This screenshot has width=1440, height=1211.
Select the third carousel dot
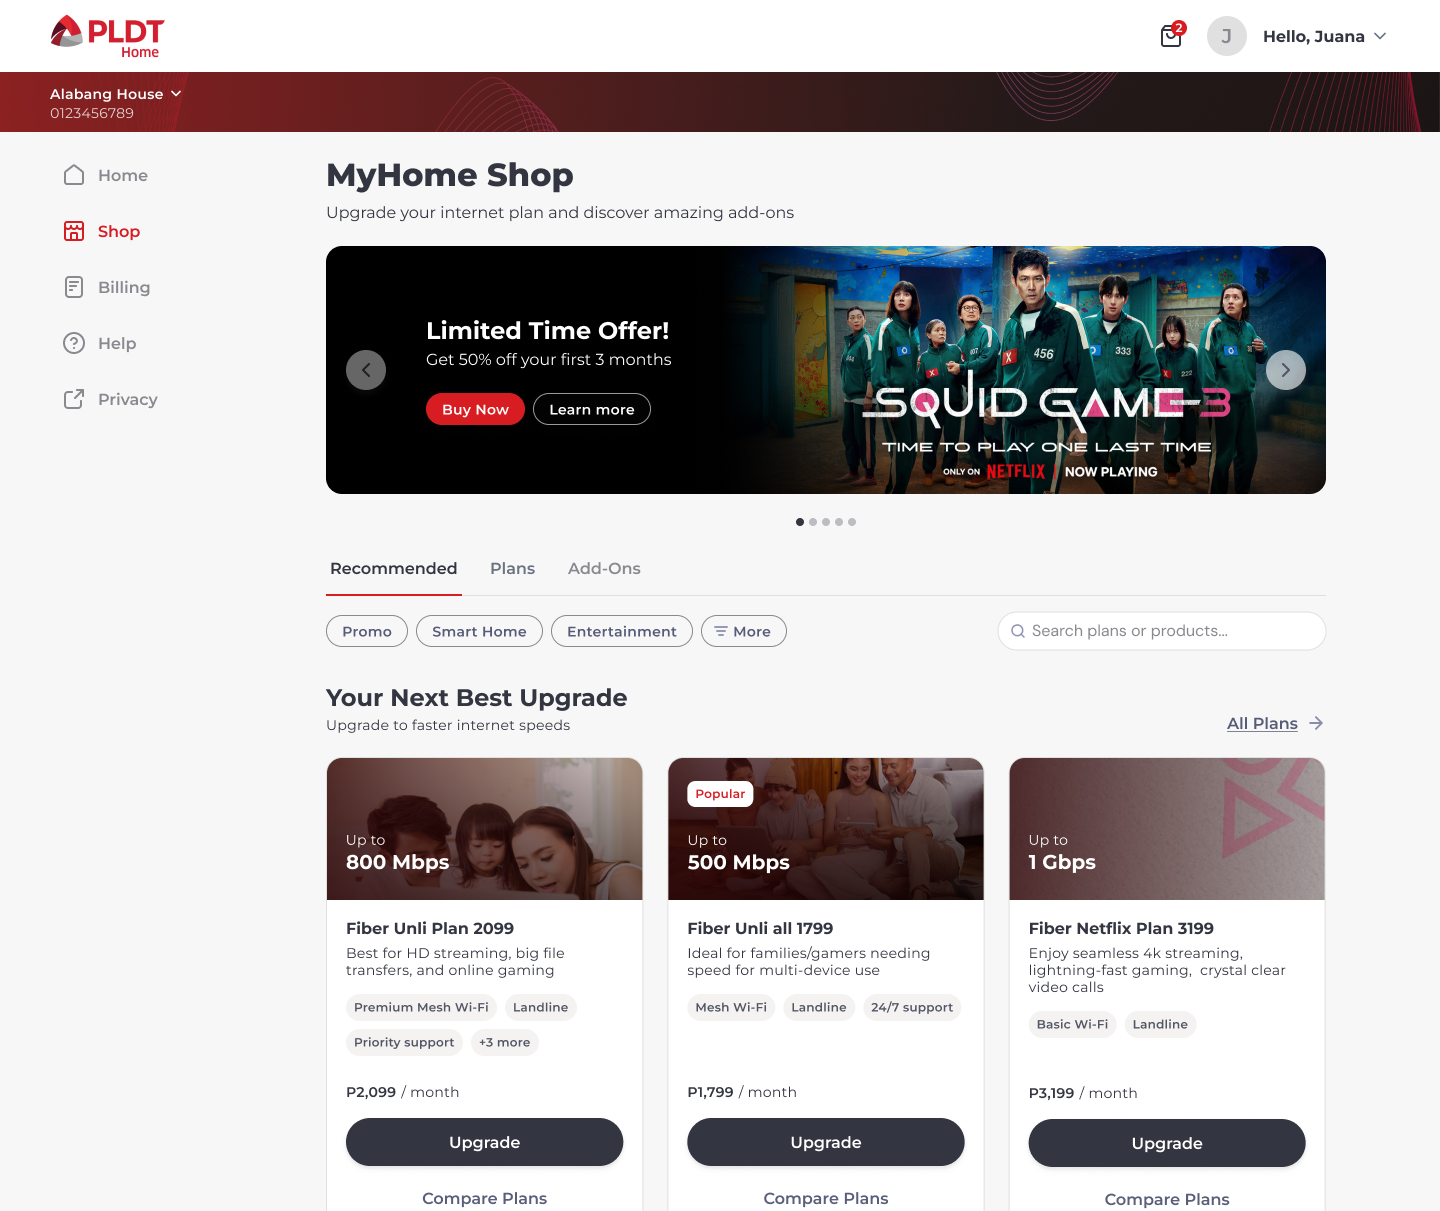826,522
